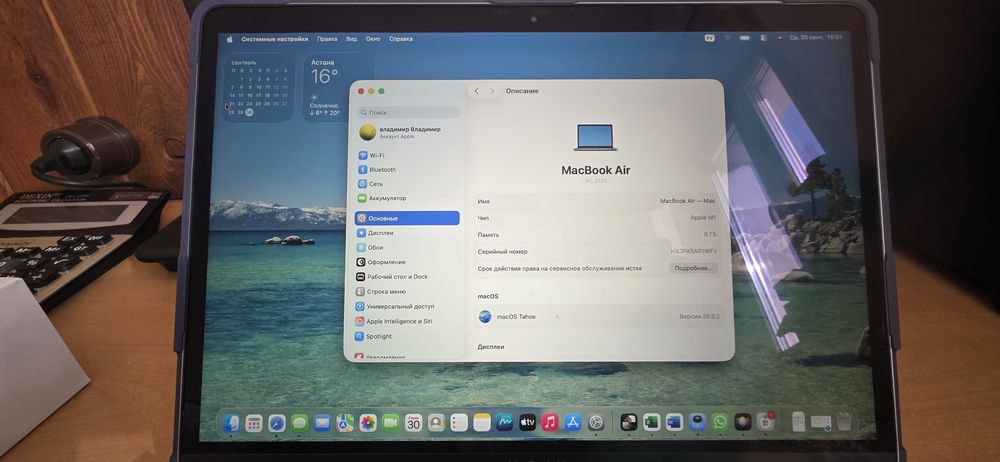Open Maps from the Dock
1000x462 pixels.
(x=345, y=422)
